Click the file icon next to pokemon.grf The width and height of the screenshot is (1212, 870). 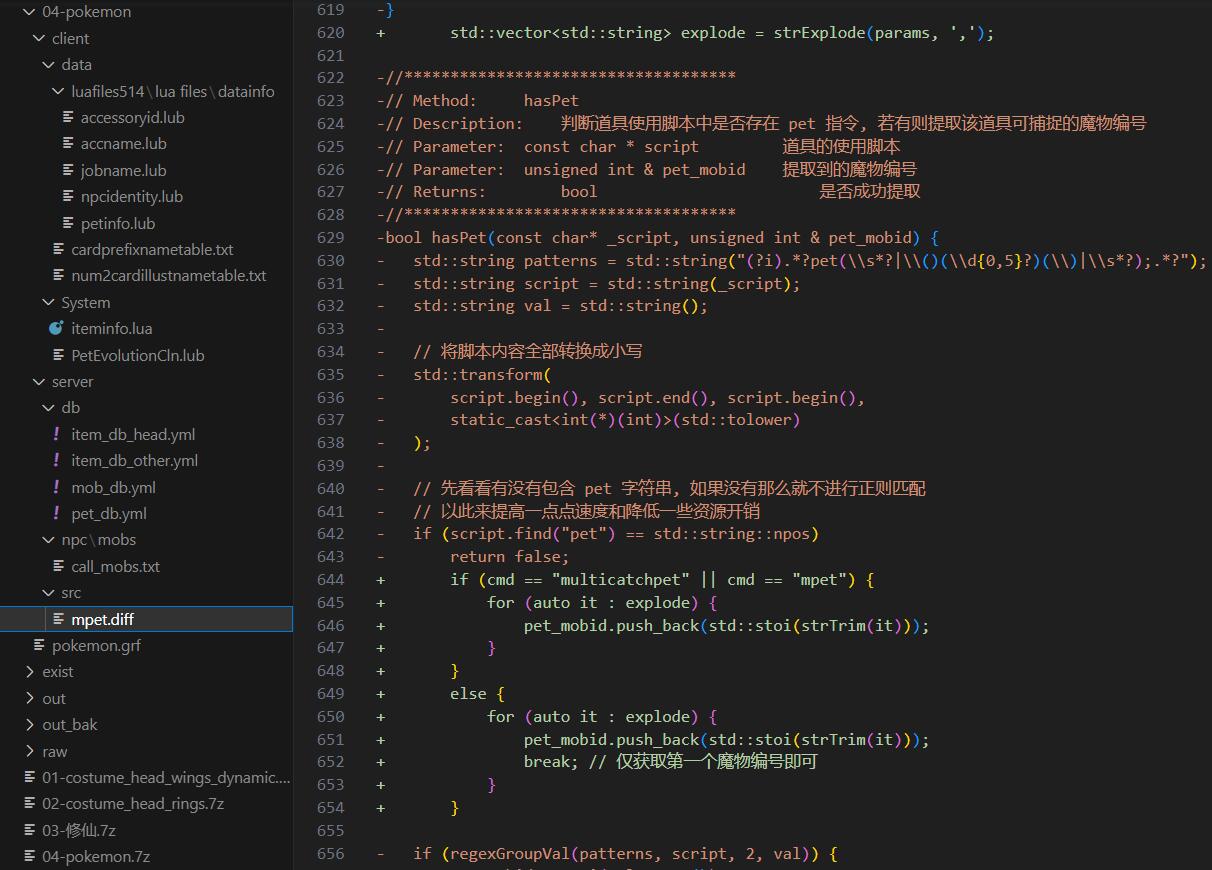40,646
